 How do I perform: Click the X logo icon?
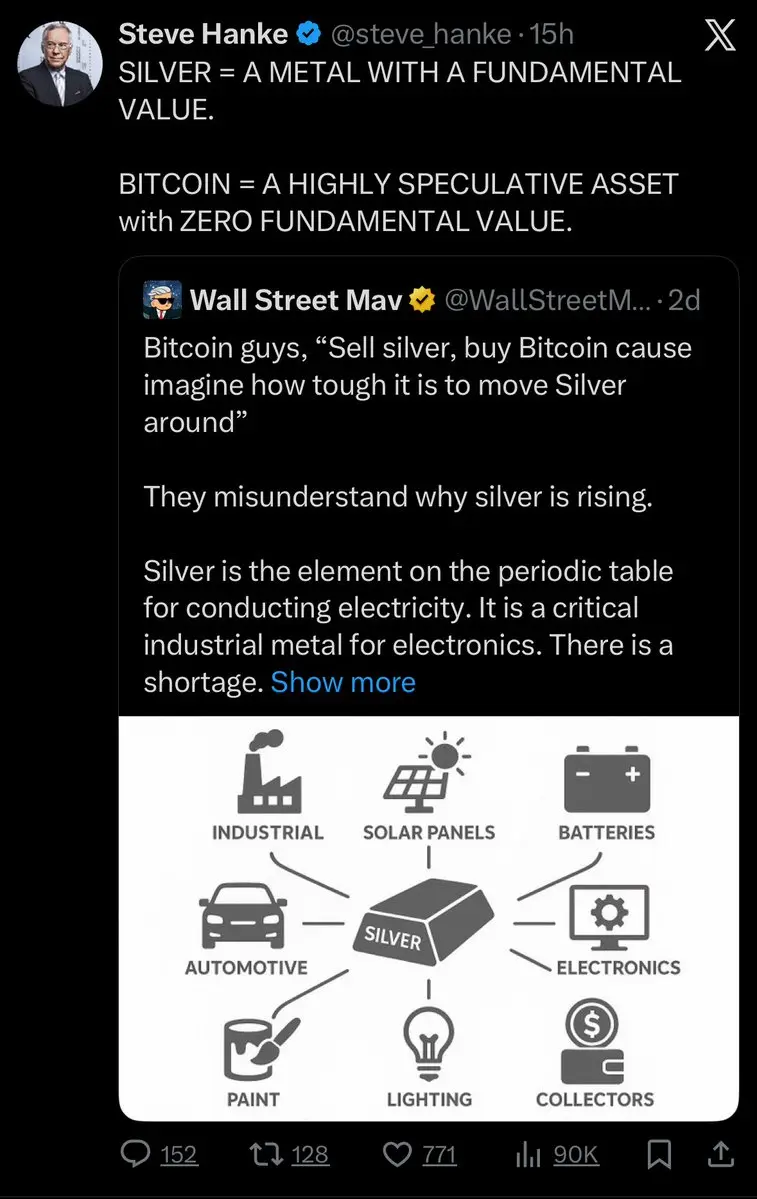point(720,36)
